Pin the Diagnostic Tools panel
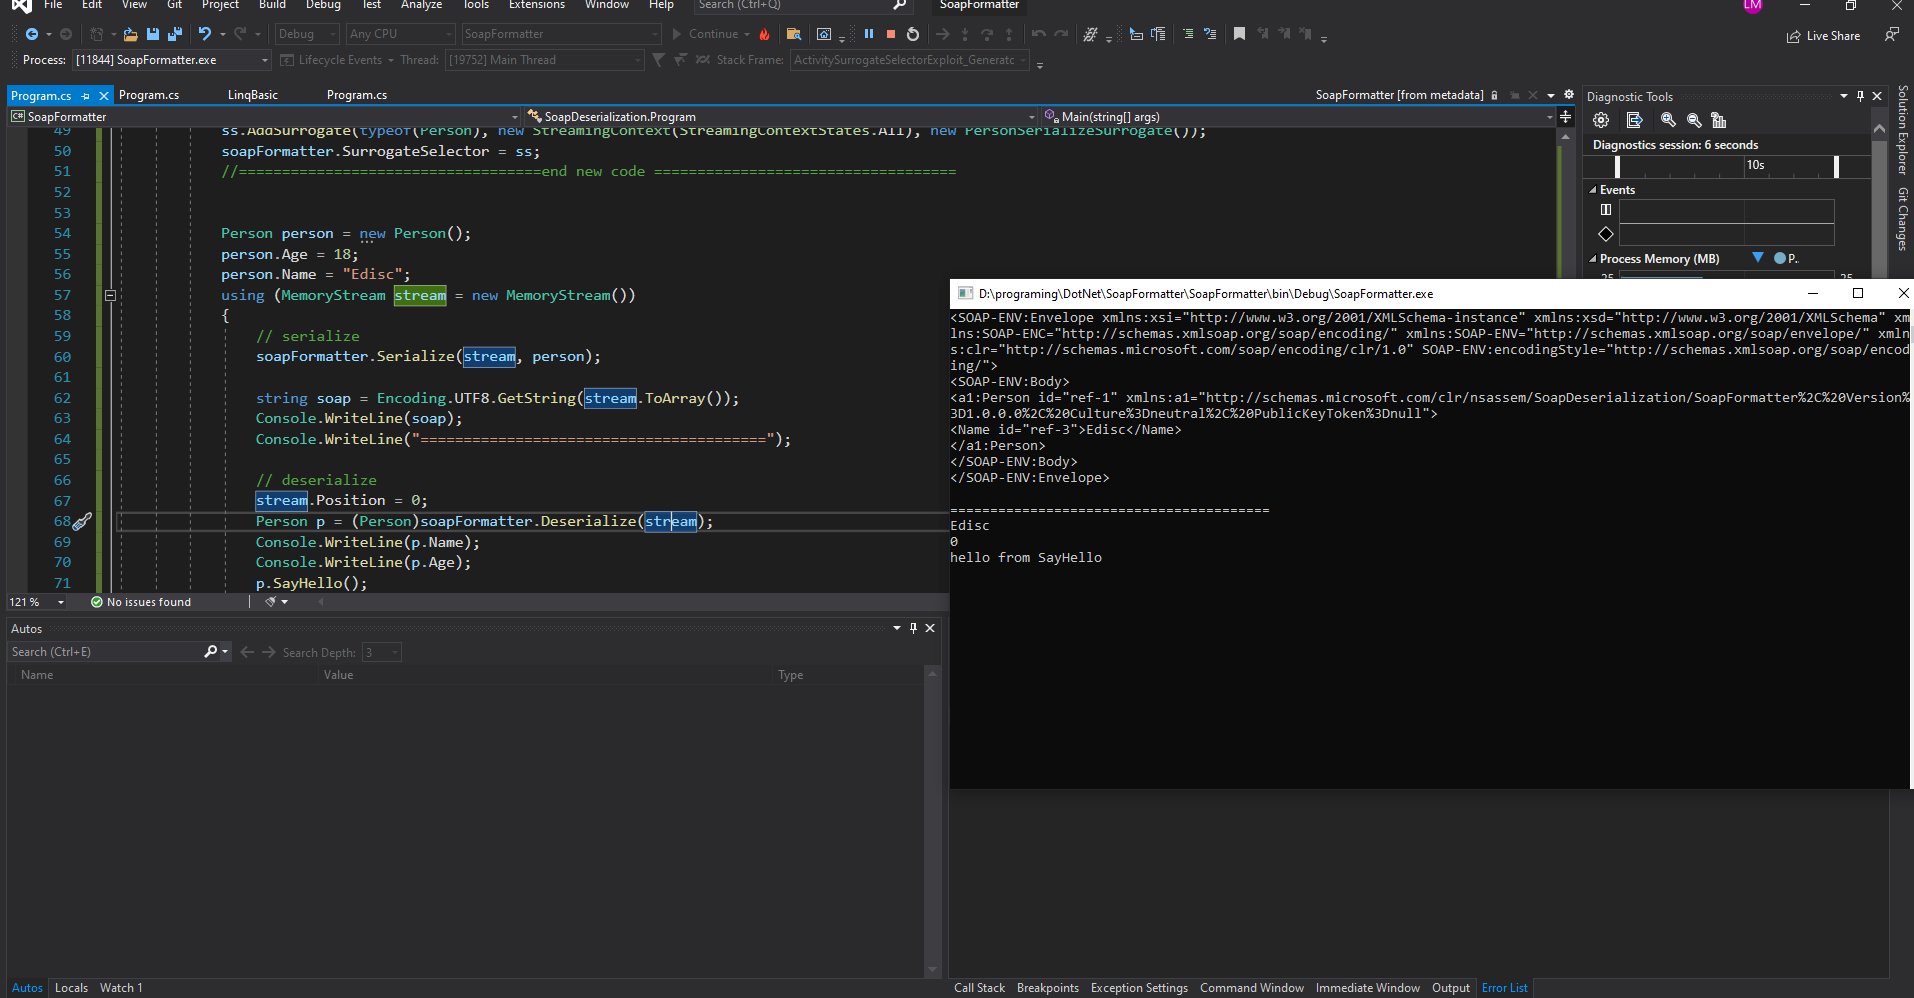Viewport: 1914px width, 998px height. click(1860, 96)
